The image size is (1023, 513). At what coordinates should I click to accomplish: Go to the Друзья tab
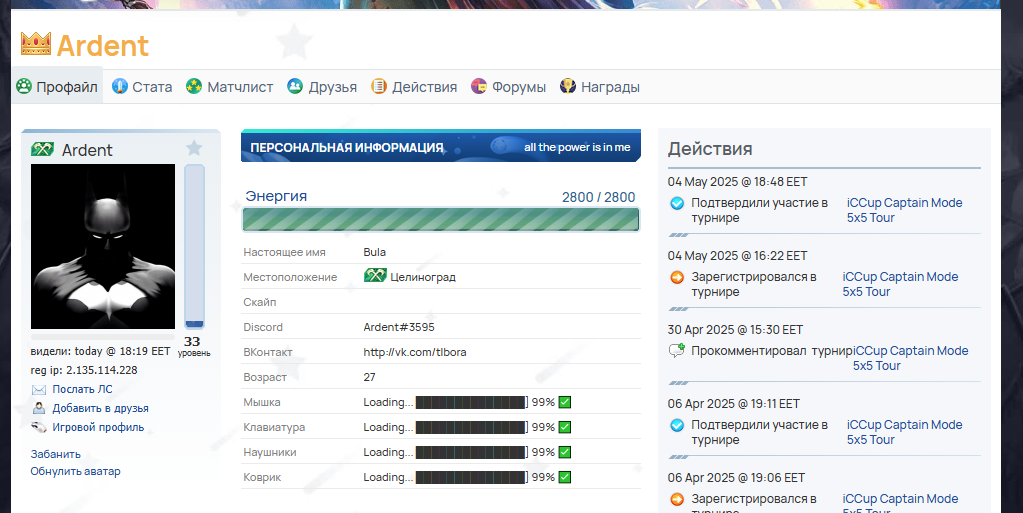(322, 86)
